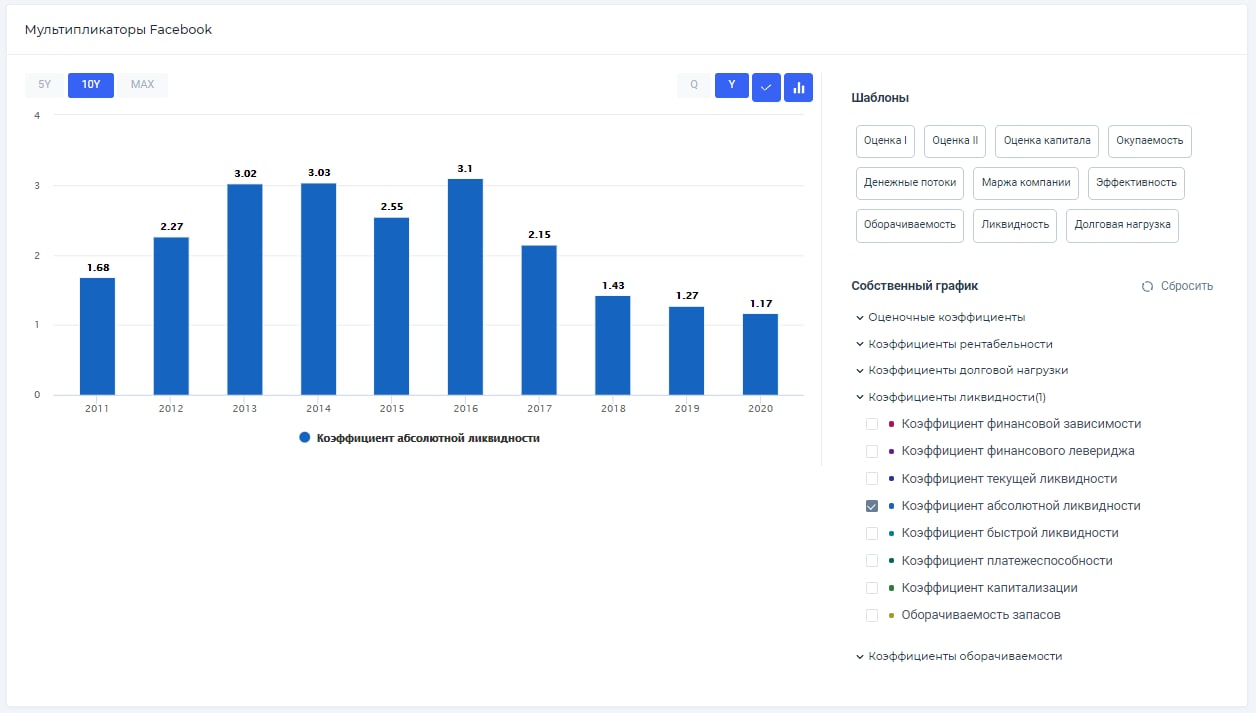Check Оборачиваемость запасов checkbox
The height and width of the screenshot is (713, 1256).
872,615
